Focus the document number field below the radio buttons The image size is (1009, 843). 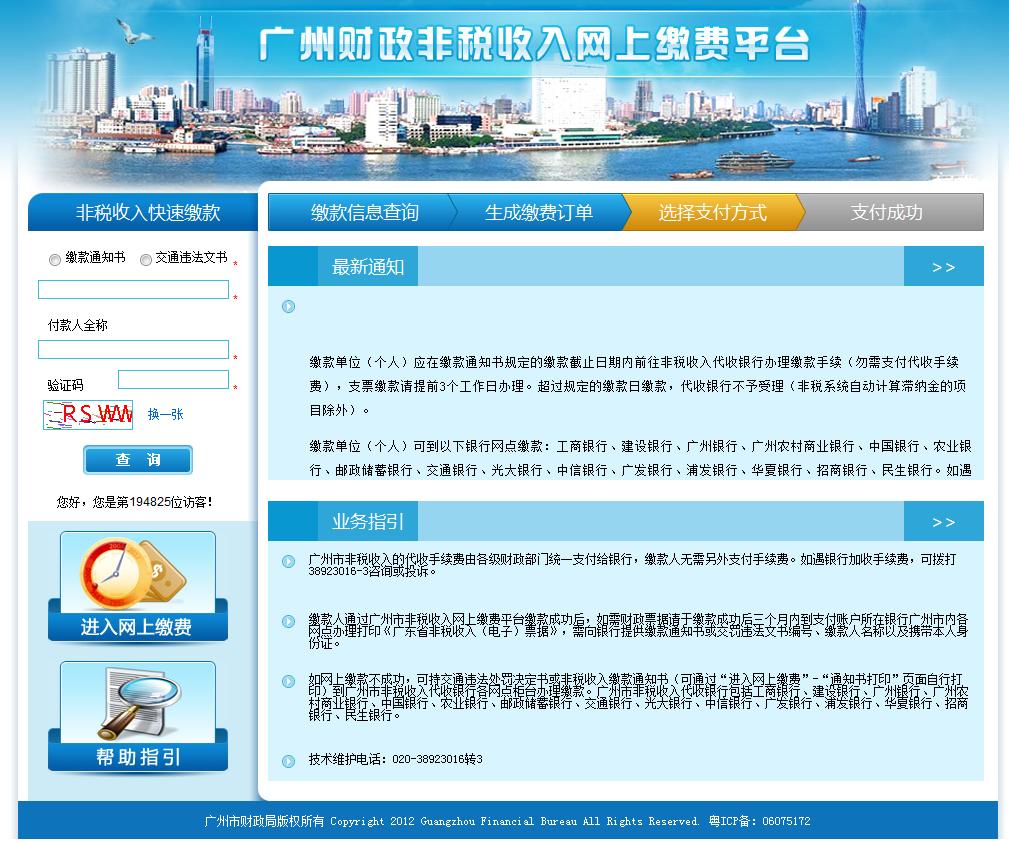133,290
